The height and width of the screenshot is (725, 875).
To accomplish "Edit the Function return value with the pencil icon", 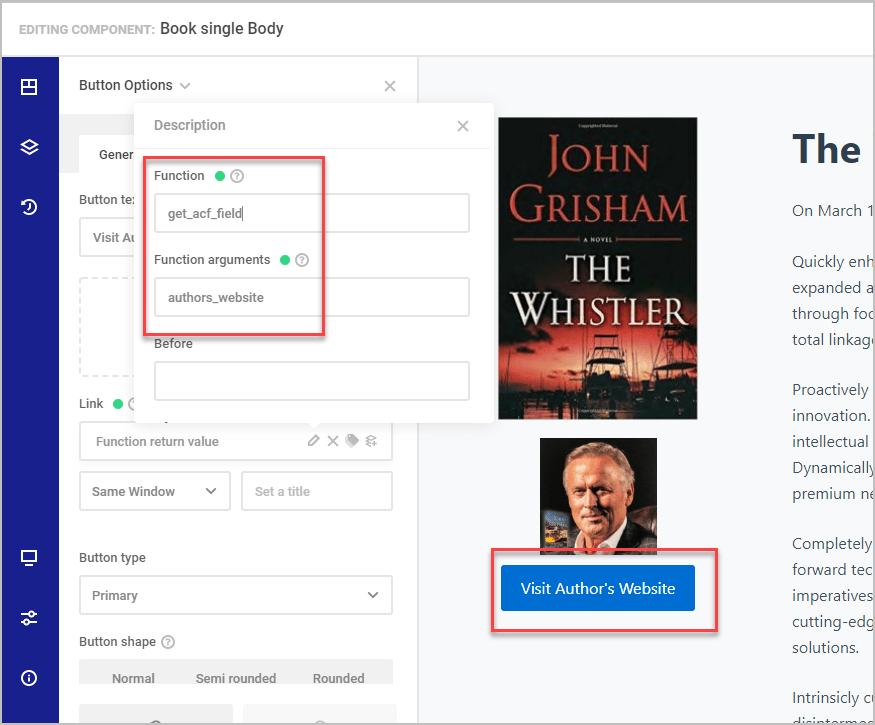I will click(313, 441).
